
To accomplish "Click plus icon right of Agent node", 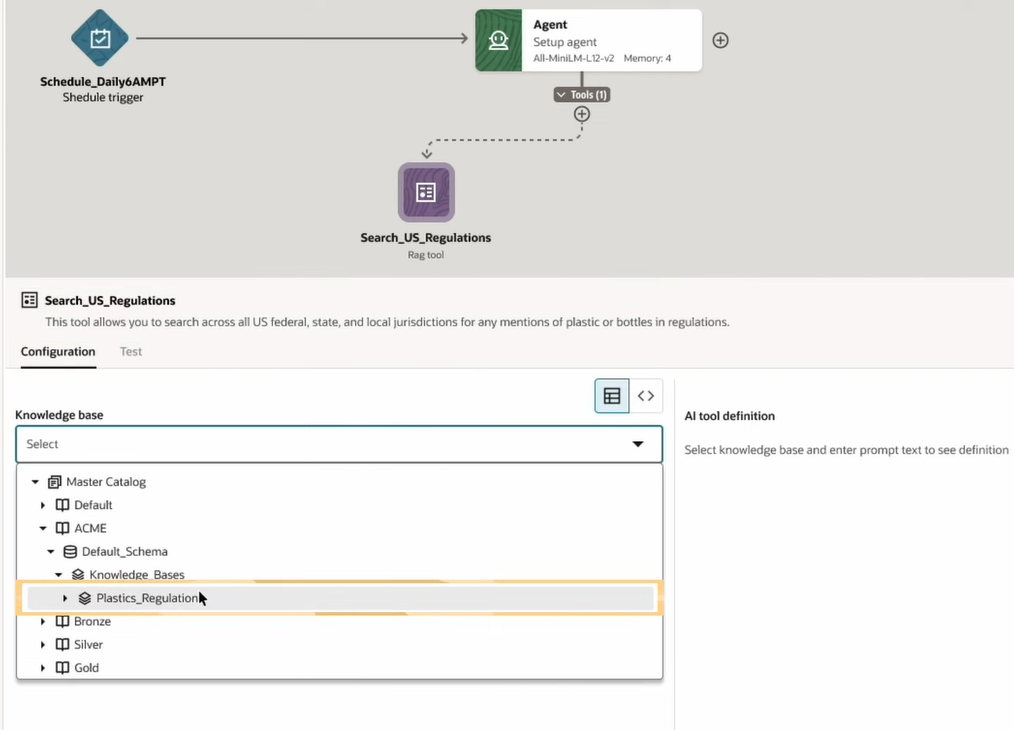I will [x=720, y=40].
